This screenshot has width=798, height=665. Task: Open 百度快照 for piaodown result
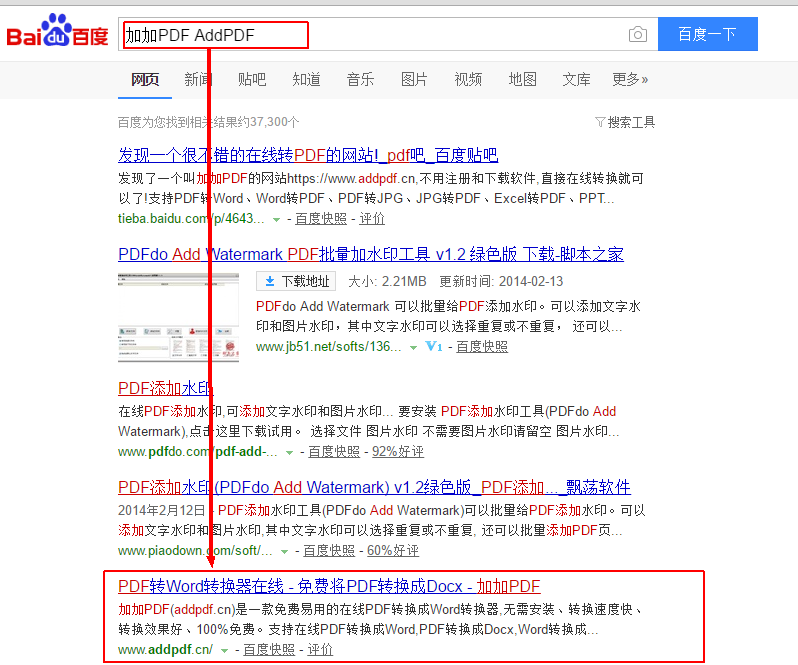(329, 551)
